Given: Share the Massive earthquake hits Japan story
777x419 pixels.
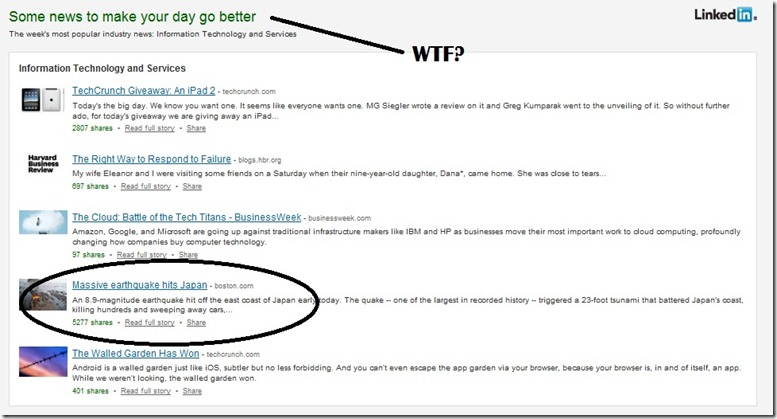Looking at the screenshot, I should pyautogui.click(x=196, y=322).
